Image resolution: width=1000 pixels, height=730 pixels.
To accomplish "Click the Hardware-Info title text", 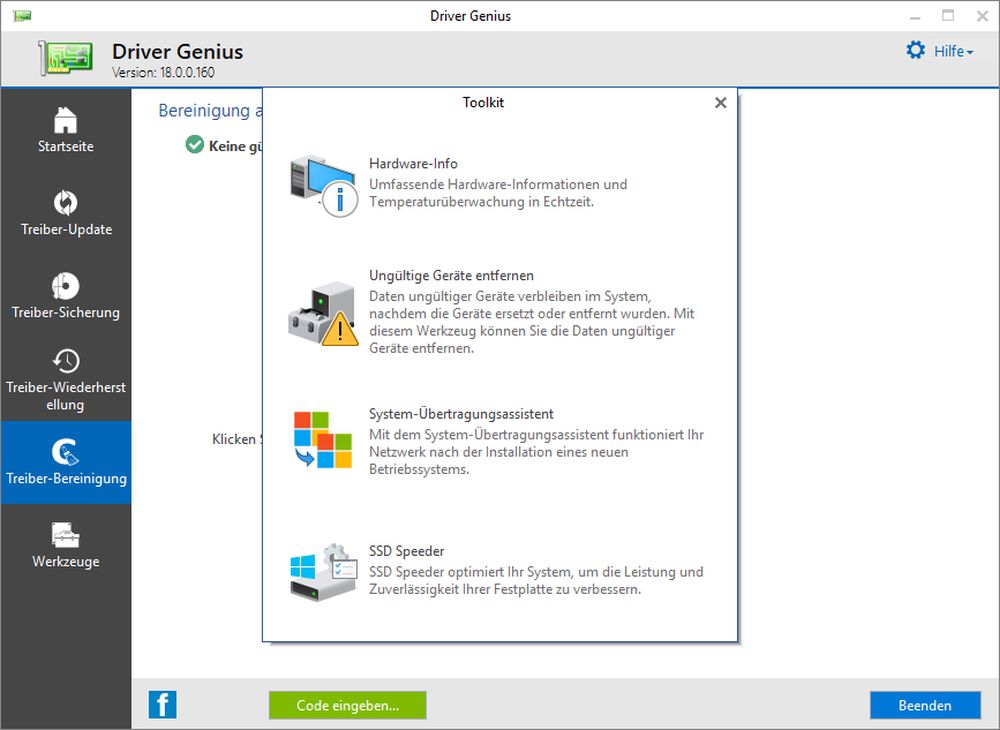I will pos(413,164).
